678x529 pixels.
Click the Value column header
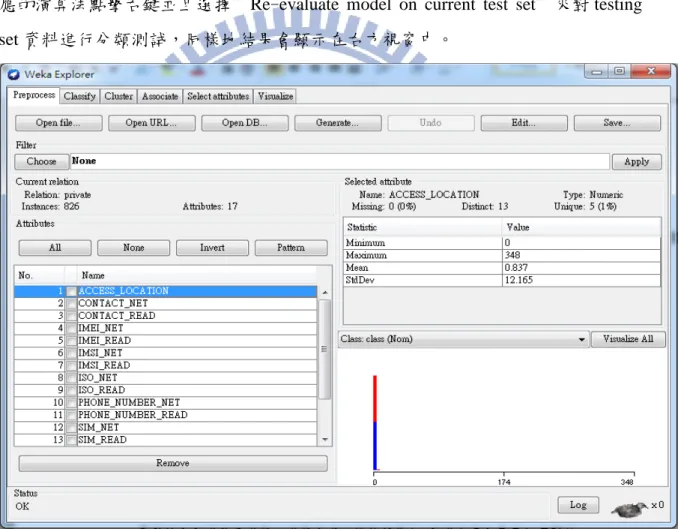tap(582, 228)
